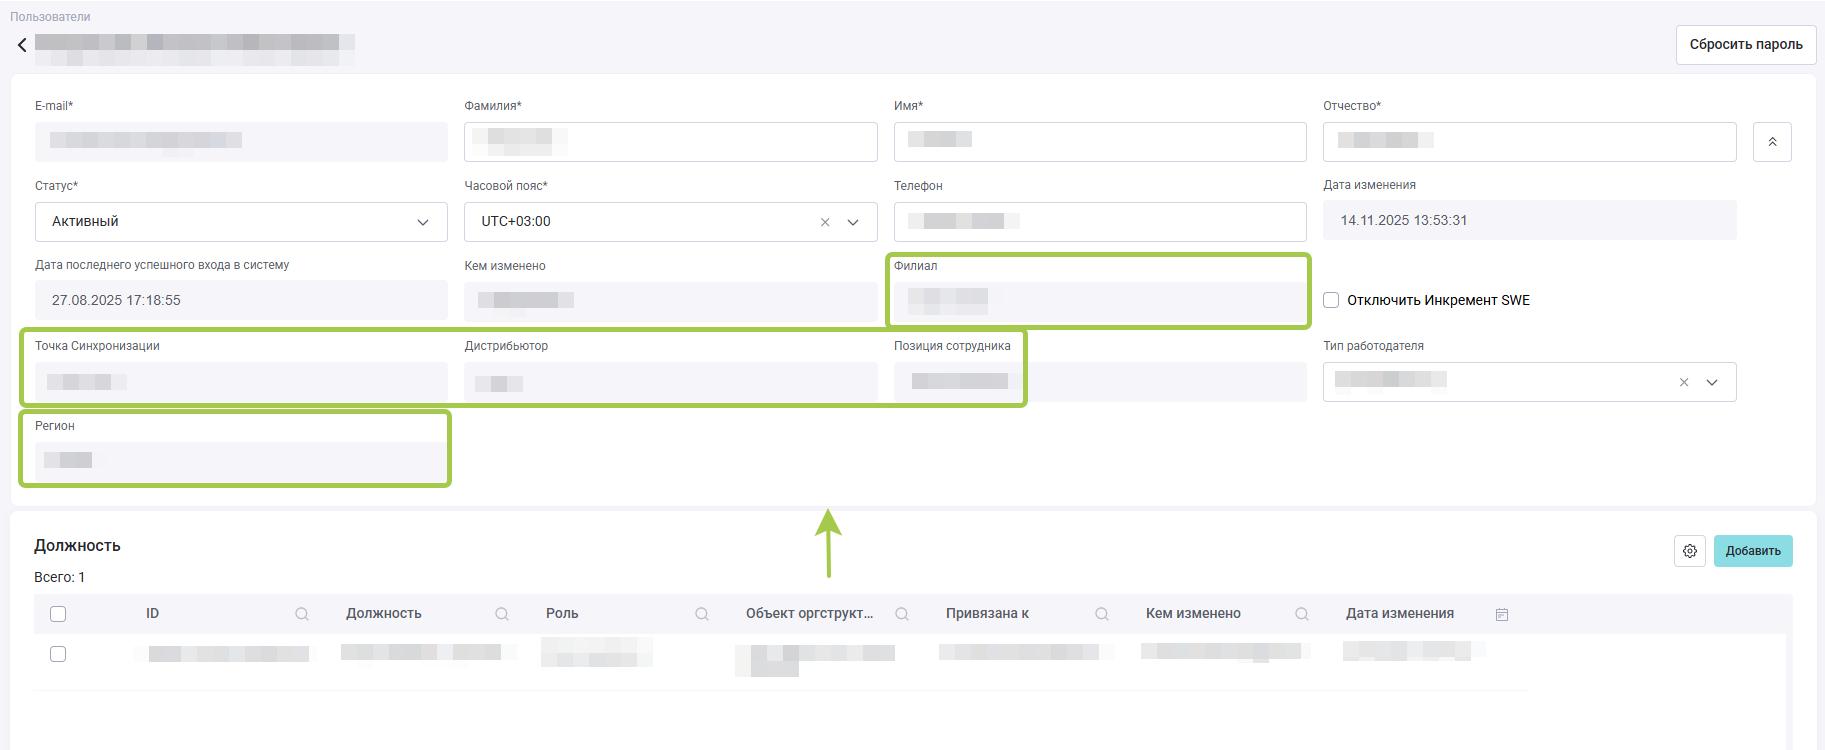This screenshot has height=750, width=1825.
Task: Expand the Тип работодателя dropdown
Action: click(x=1712, y=382)
